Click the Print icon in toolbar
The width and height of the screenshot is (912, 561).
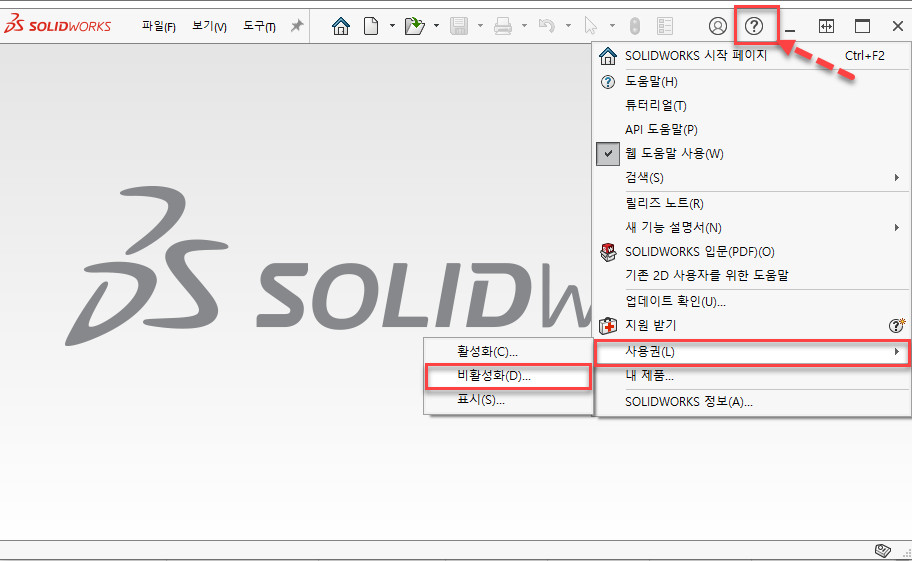click(x=503, y=26)
